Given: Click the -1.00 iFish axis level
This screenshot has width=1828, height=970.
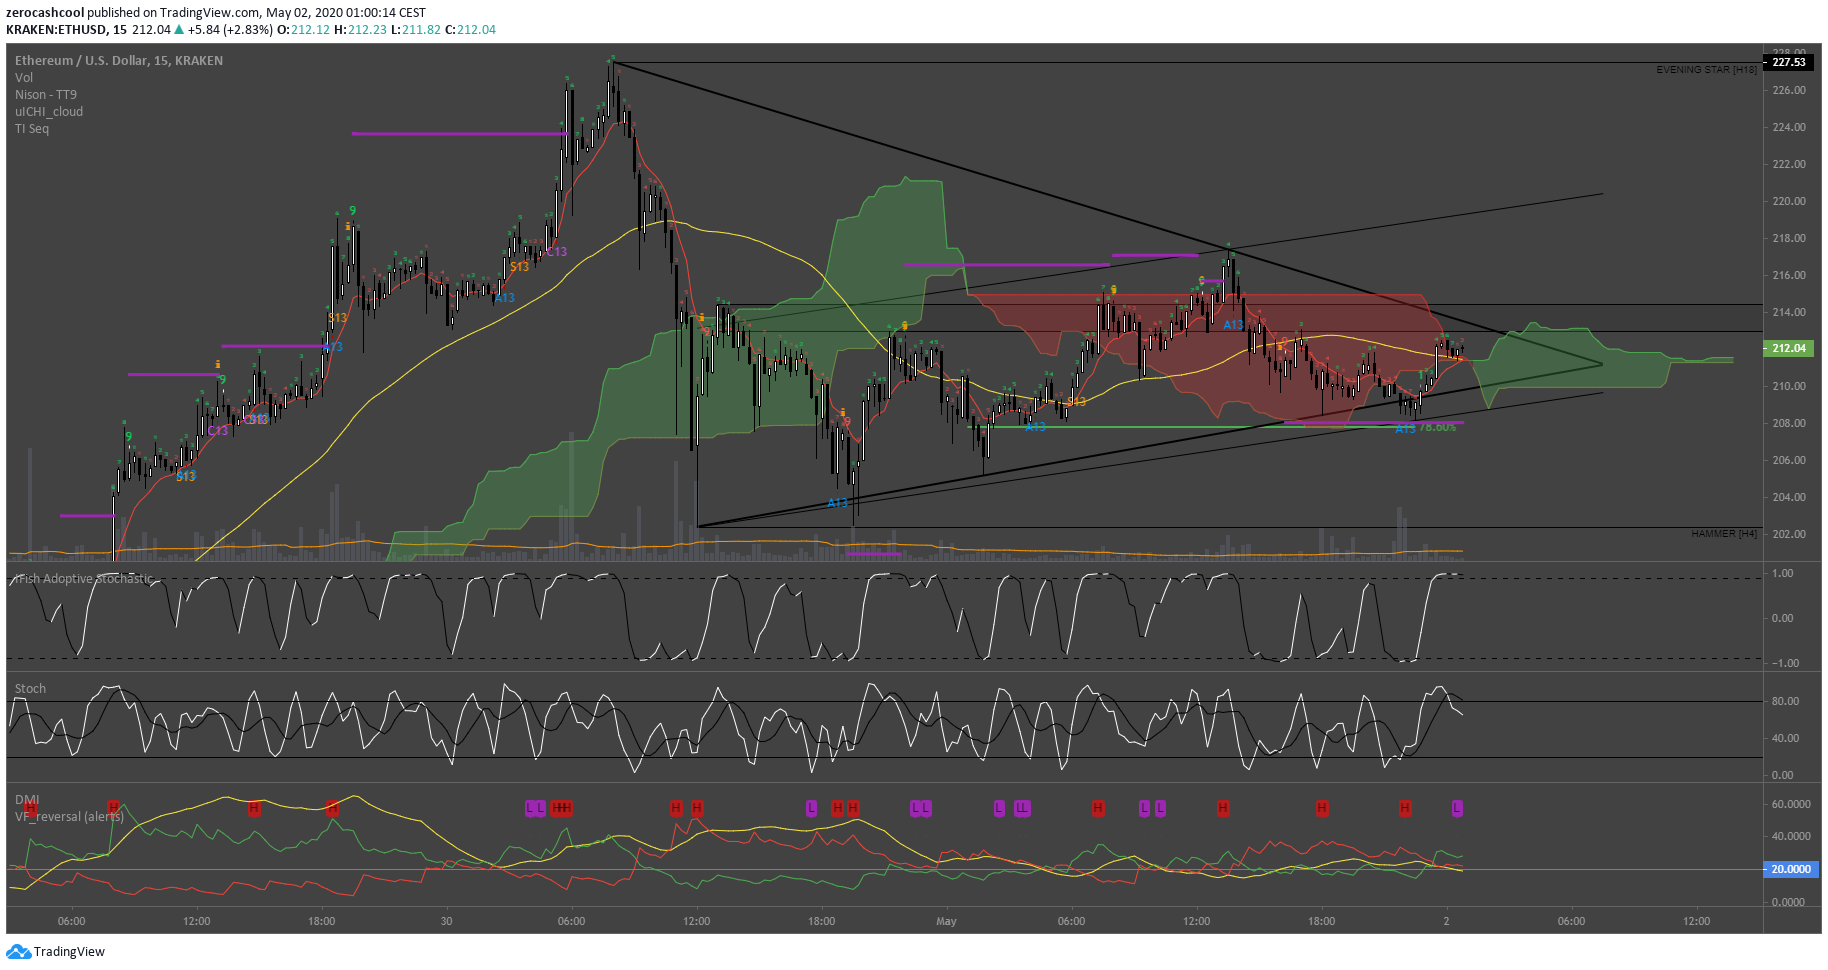Looking at the screenshot, I should tap(1784, 663).
